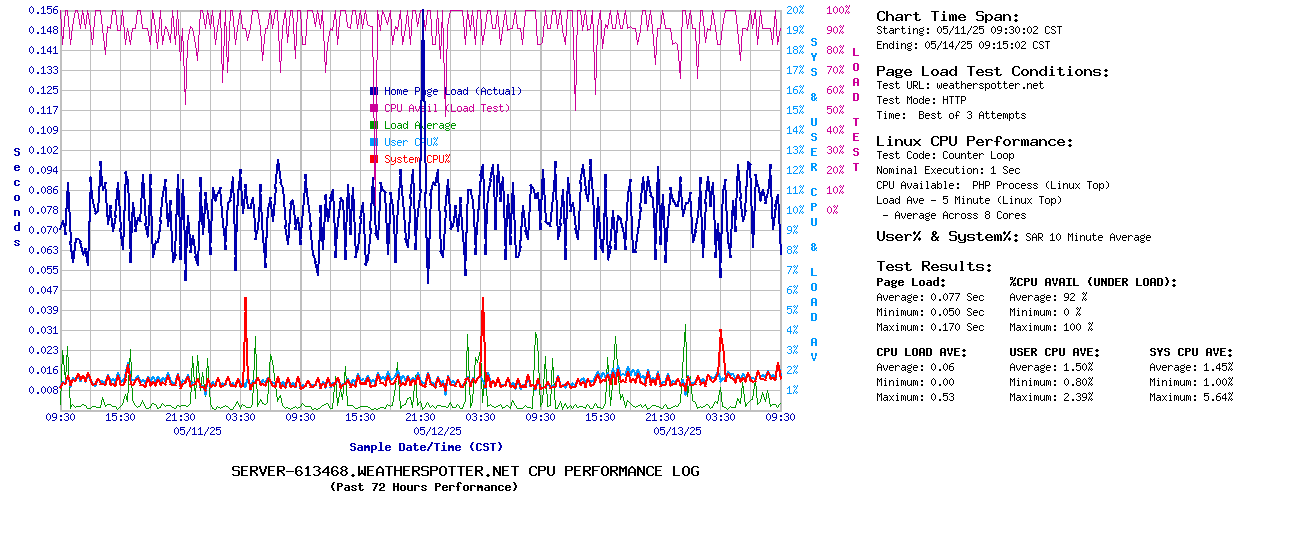Click the 'Linux CPU Performance:' heading
1300x550 pixels.
tap(974, 141)
